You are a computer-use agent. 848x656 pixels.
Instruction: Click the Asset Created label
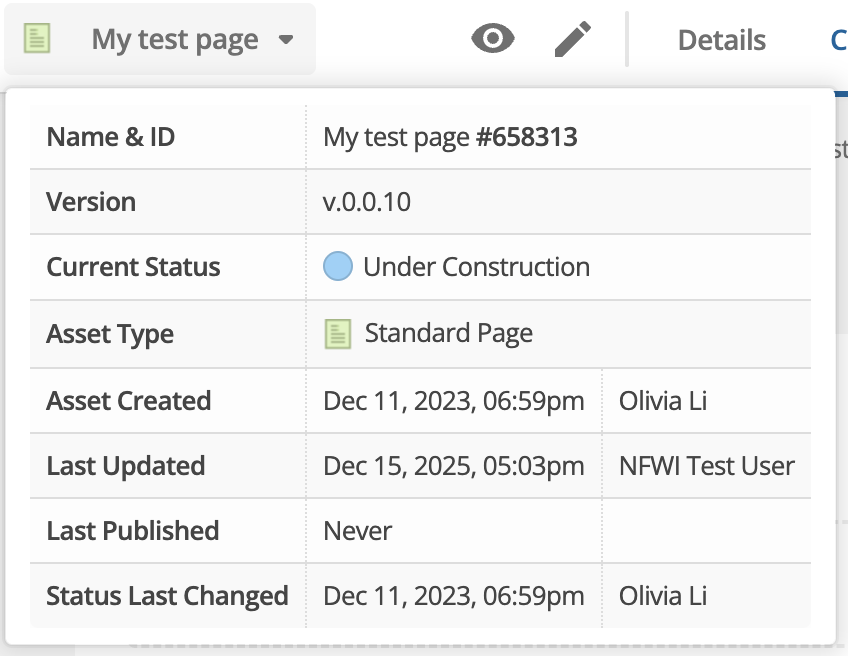[129, 401]
